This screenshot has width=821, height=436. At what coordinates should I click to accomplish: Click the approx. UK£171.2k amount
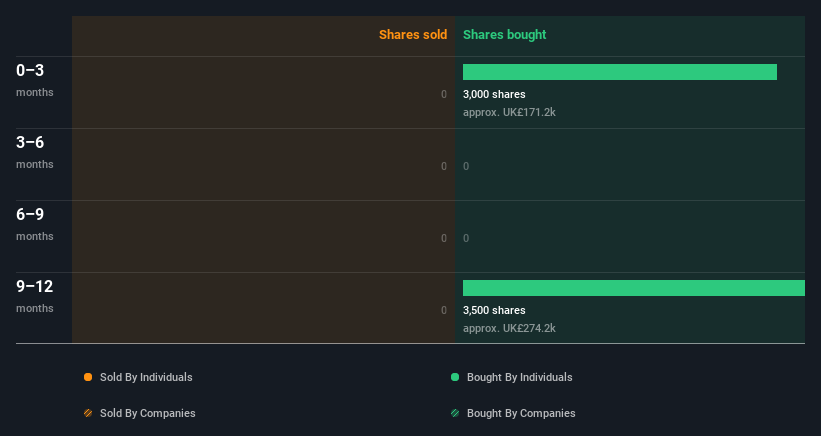(509, 112)
